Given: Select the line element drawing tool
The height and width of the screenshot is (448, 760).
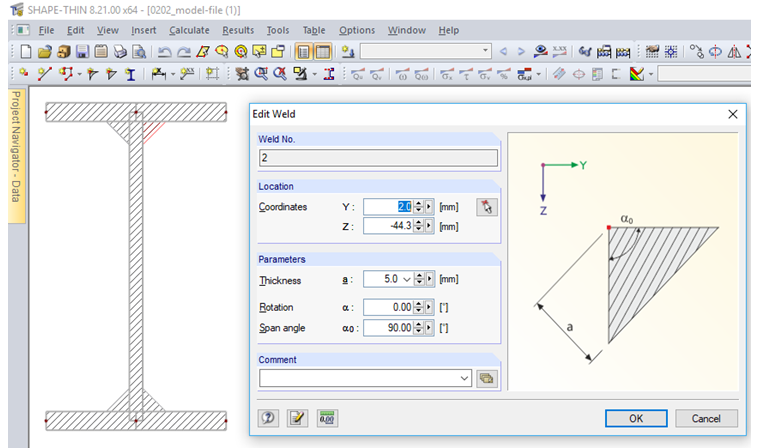Looking at the screenshot, I should pyautogui.click(x=45, y=74).
